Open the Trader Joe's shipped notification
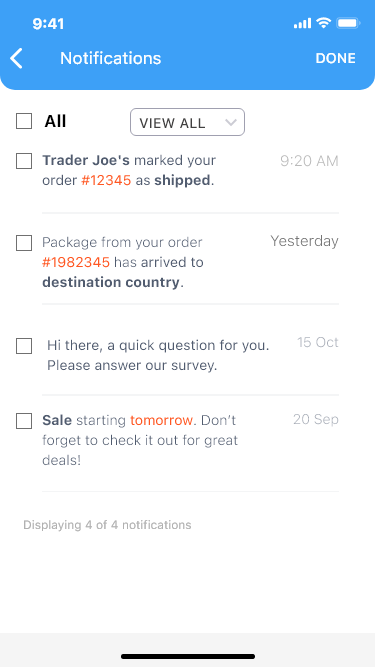 pyautogui.click(x=129, y=171)
